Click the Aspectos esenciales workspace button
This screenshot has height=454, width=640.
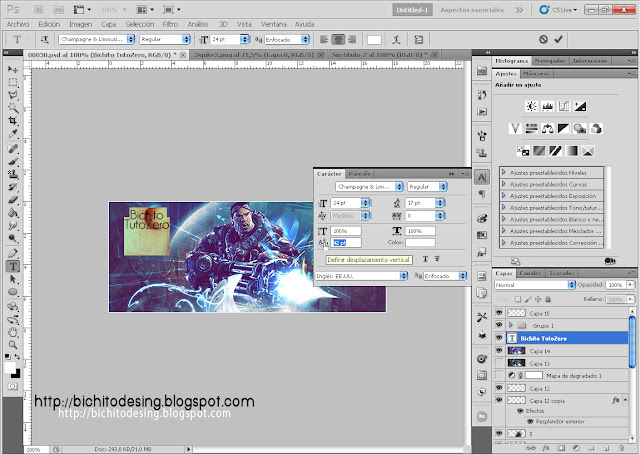[x=472, y=10]
